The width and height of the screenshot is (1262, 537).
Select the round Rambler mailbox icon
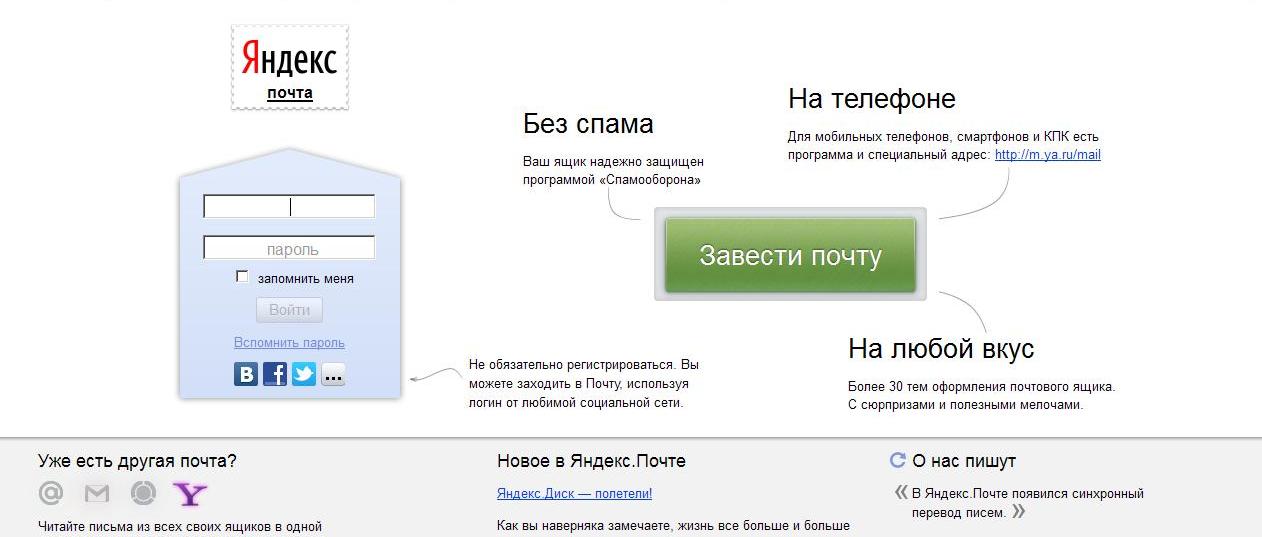coord(144,493)
